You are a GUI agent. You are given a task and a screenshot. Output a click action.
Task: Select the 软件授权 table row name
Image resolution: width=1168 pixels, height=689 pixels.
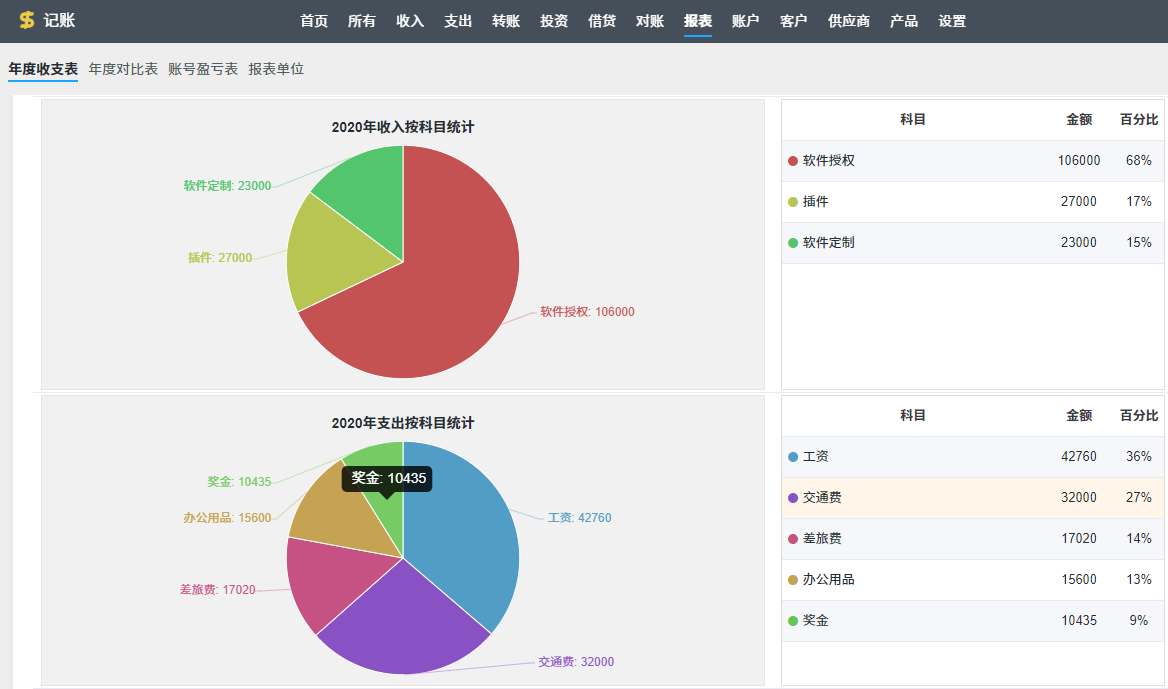point(828,161)
